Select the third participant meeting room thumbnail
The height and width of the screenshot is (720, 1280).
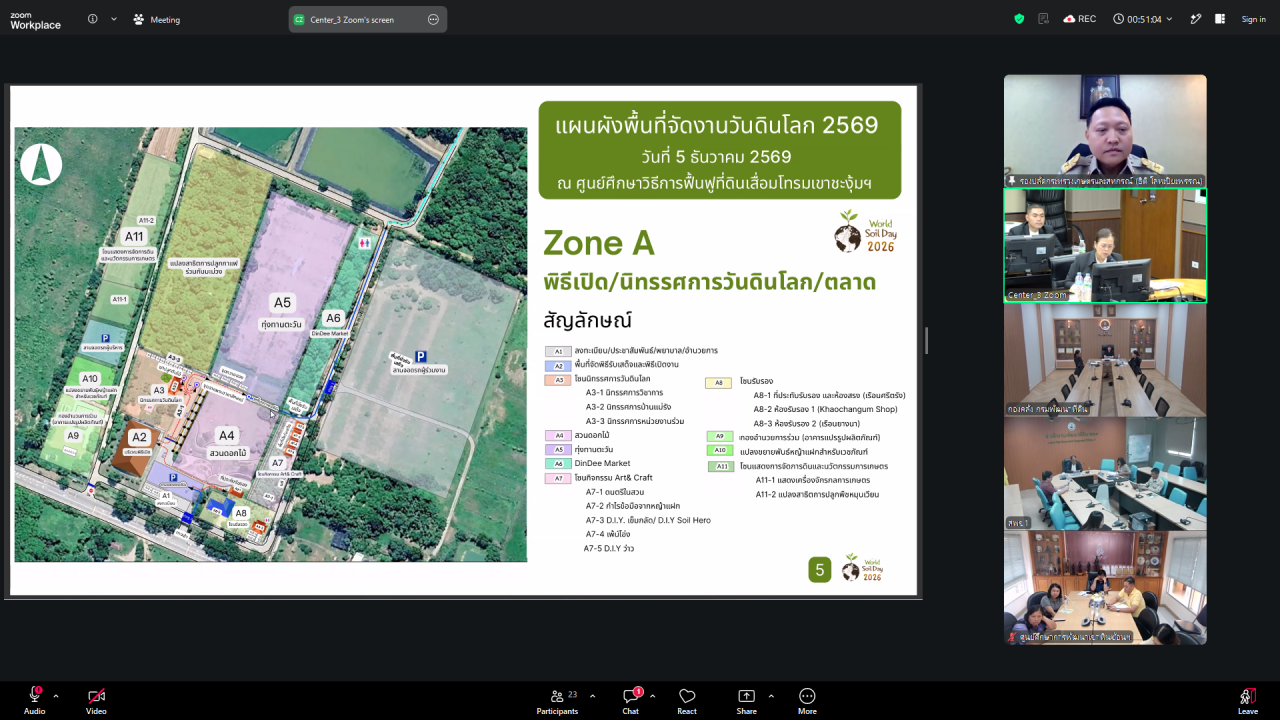point(1105,360)
